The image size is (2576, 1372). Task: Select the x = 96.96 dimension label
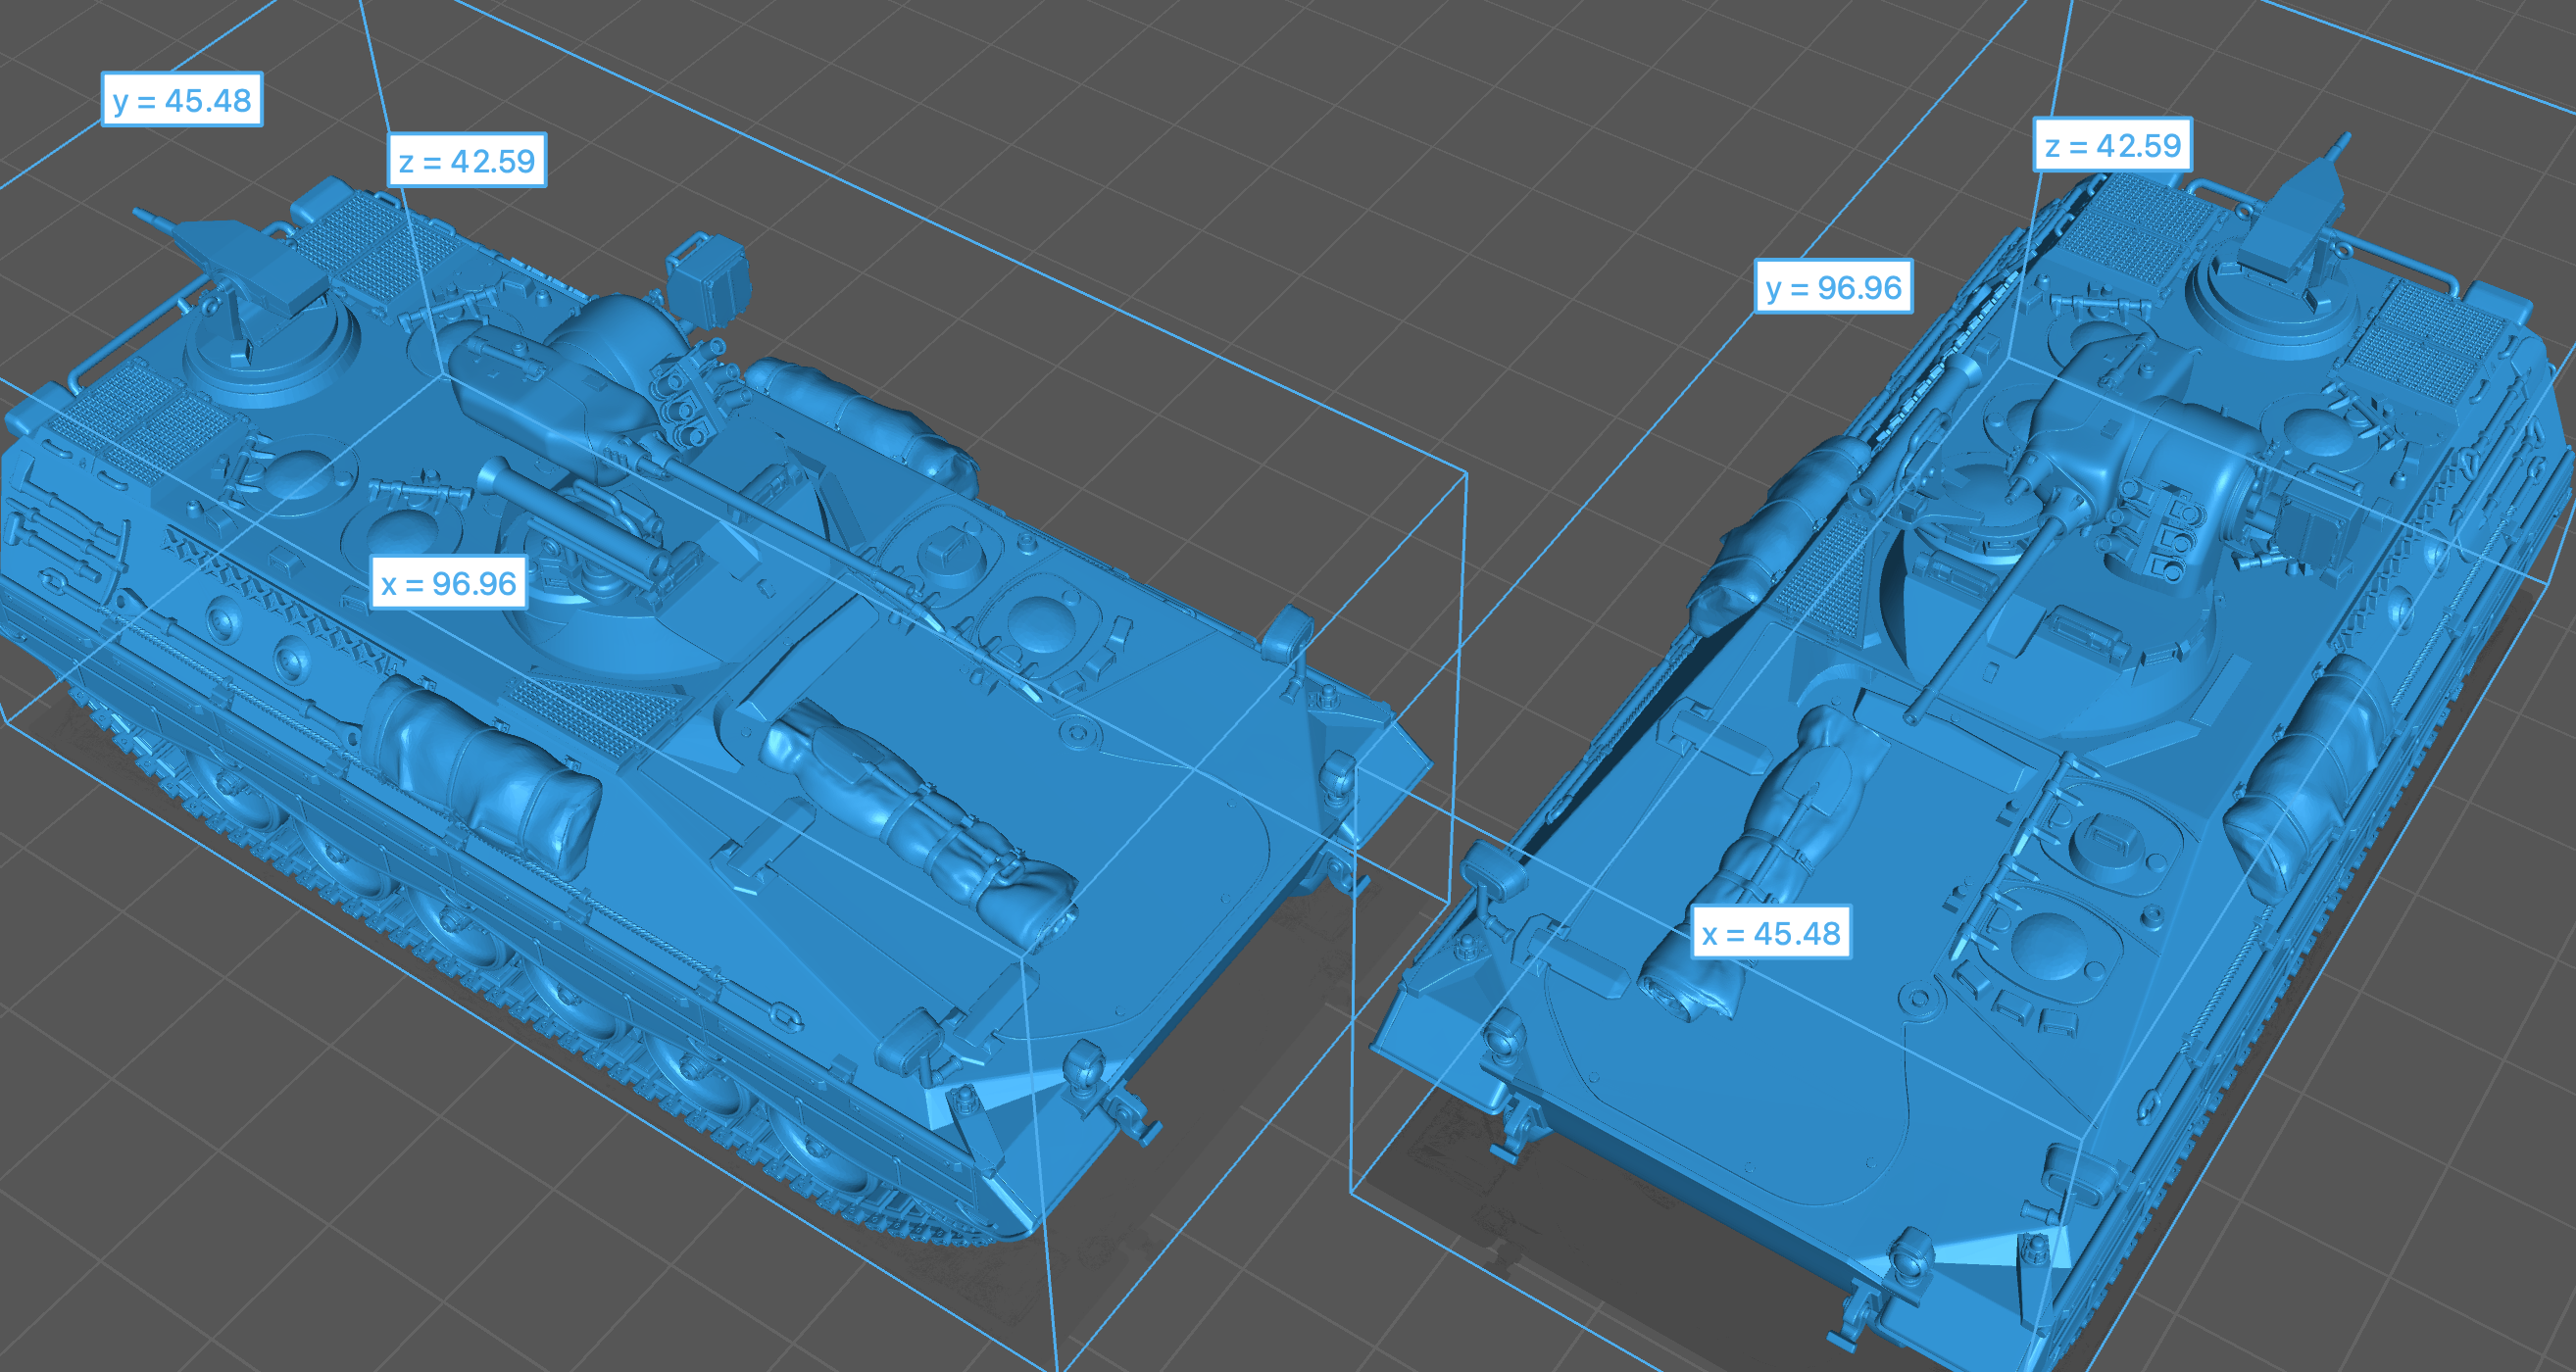(449, 583)
